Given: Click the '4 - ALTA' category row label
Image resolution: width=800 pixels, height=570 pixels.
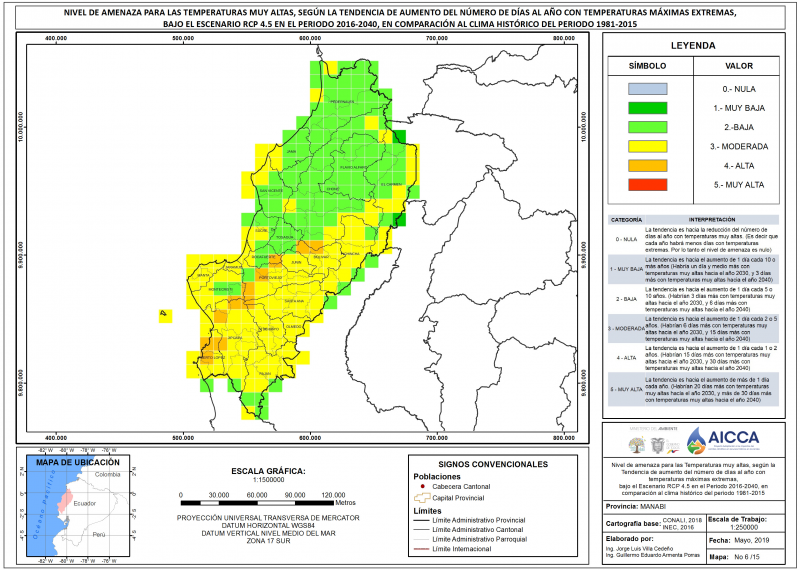Looking at the screenshot, I should (626, 358).
